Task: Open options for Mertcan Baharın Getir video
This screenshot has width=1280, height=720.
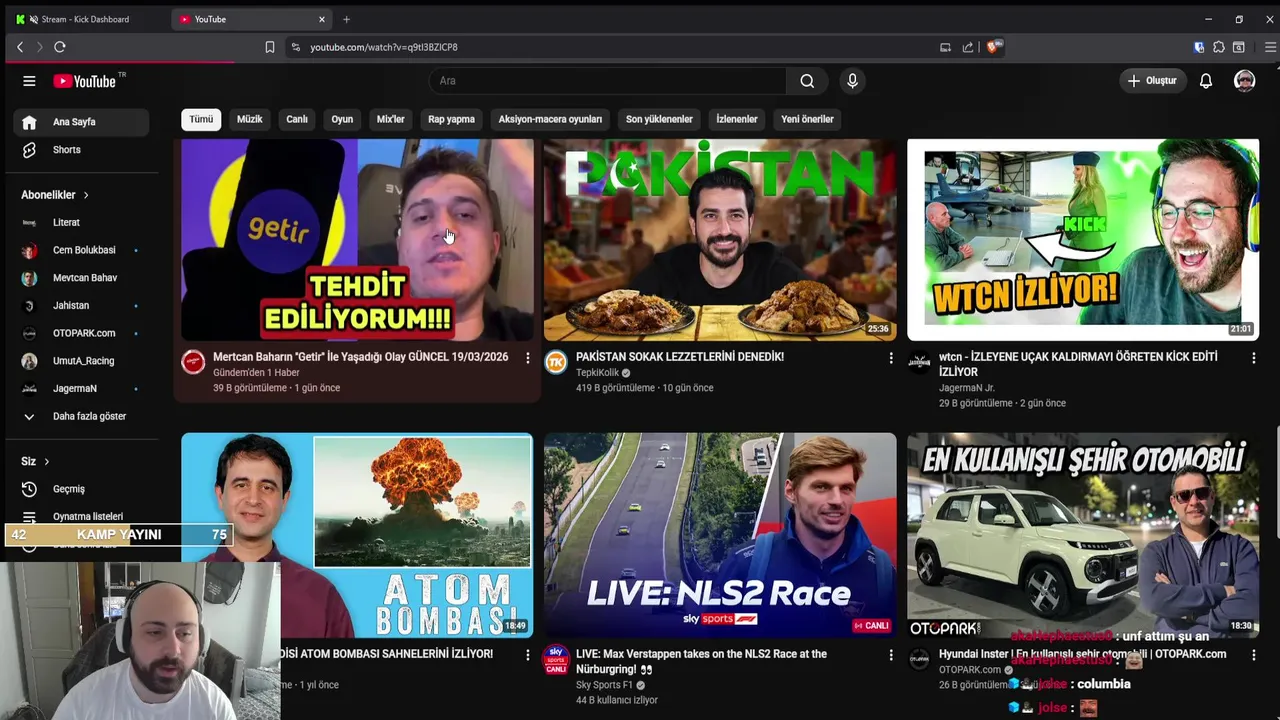Action: coord(528,358)
